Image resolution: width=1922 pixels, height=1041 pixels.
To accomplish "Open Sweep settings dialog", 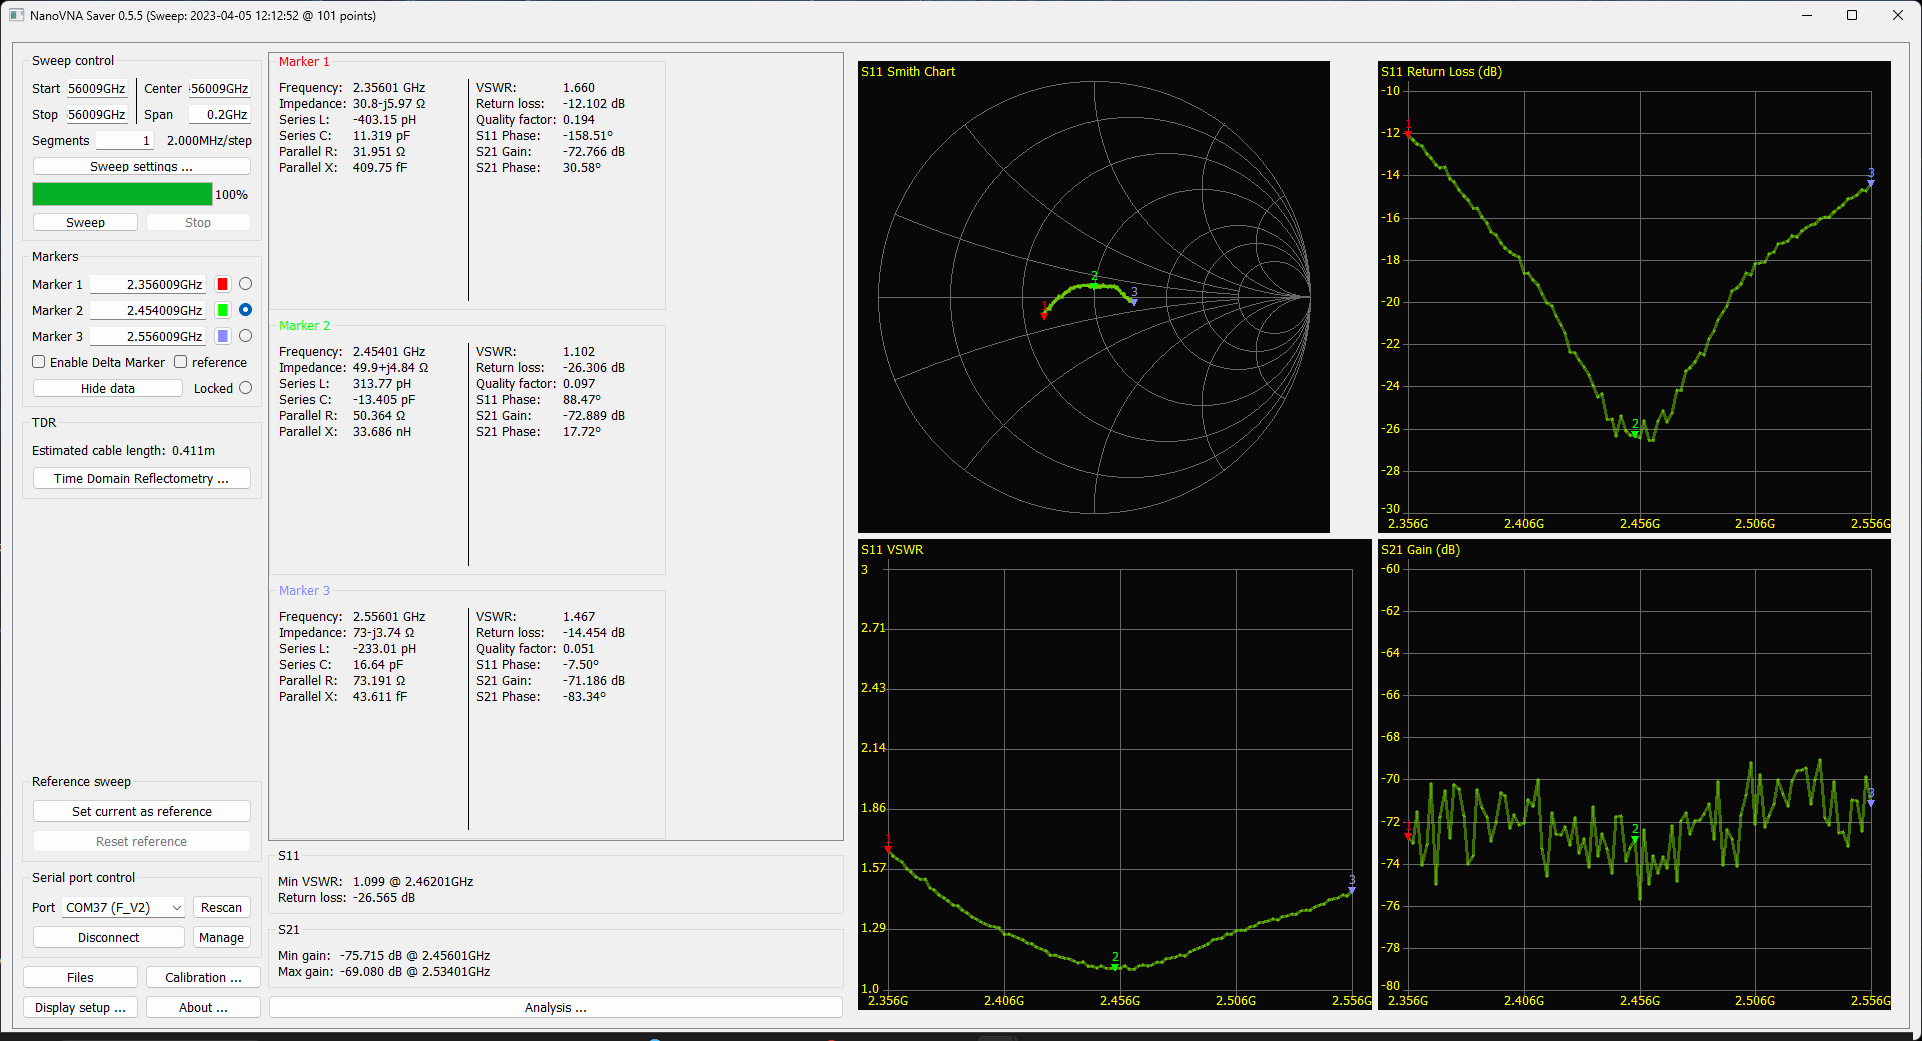I will (x=141, y=166).
